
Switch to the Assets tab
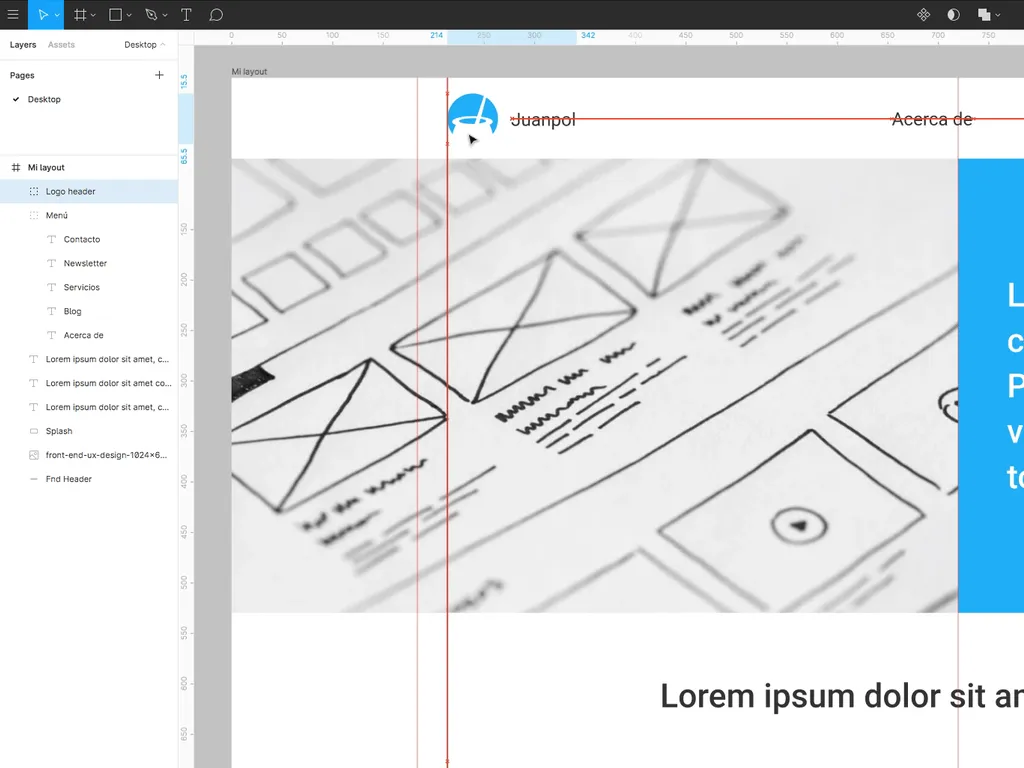61,44
